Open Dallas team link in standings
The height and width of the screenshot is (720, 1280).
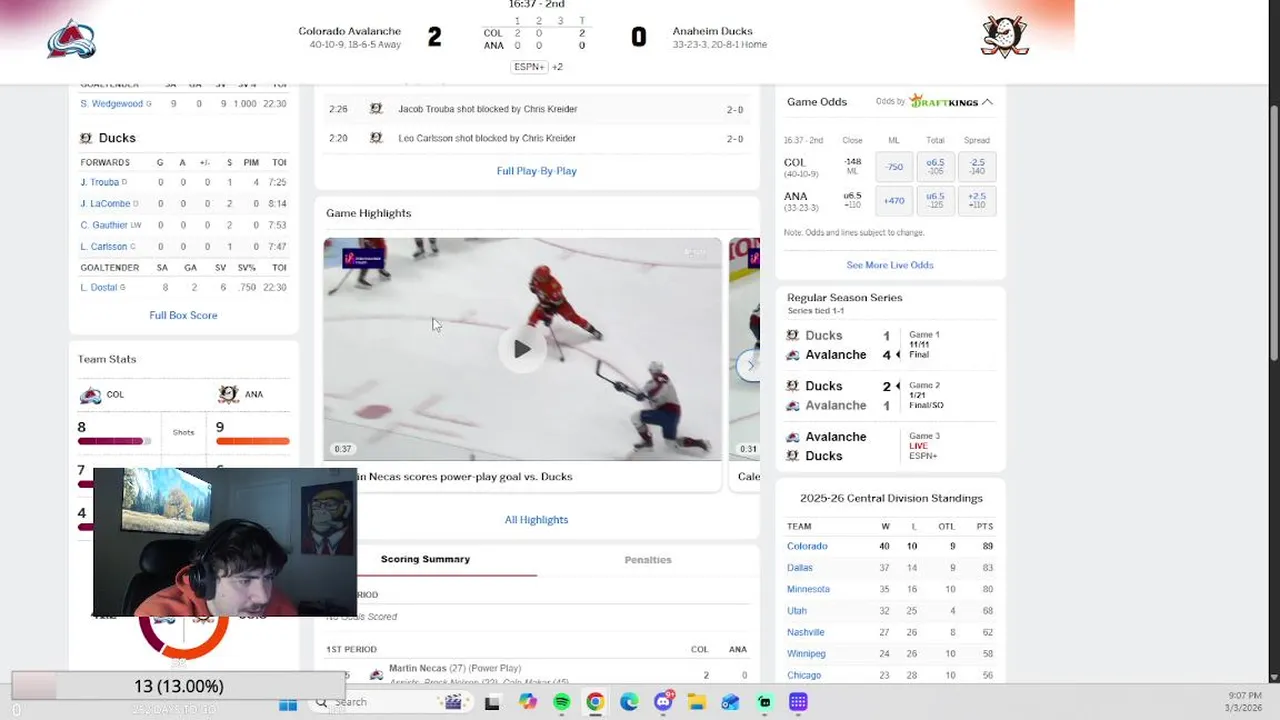click(x=800, y=568)
